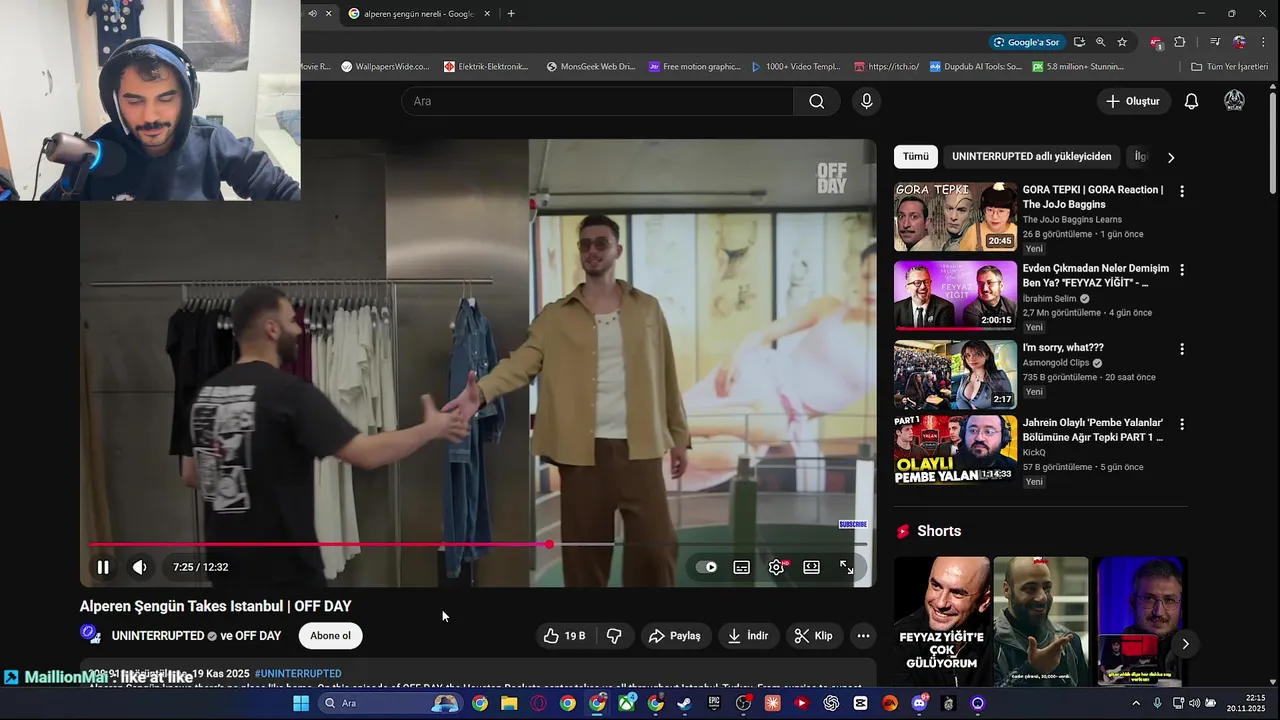Open more actions ellipsis beside Klip
Image resolution: width=1280 pixels, height=720 pixels.
pyautogui.click(x=863, y=636)
